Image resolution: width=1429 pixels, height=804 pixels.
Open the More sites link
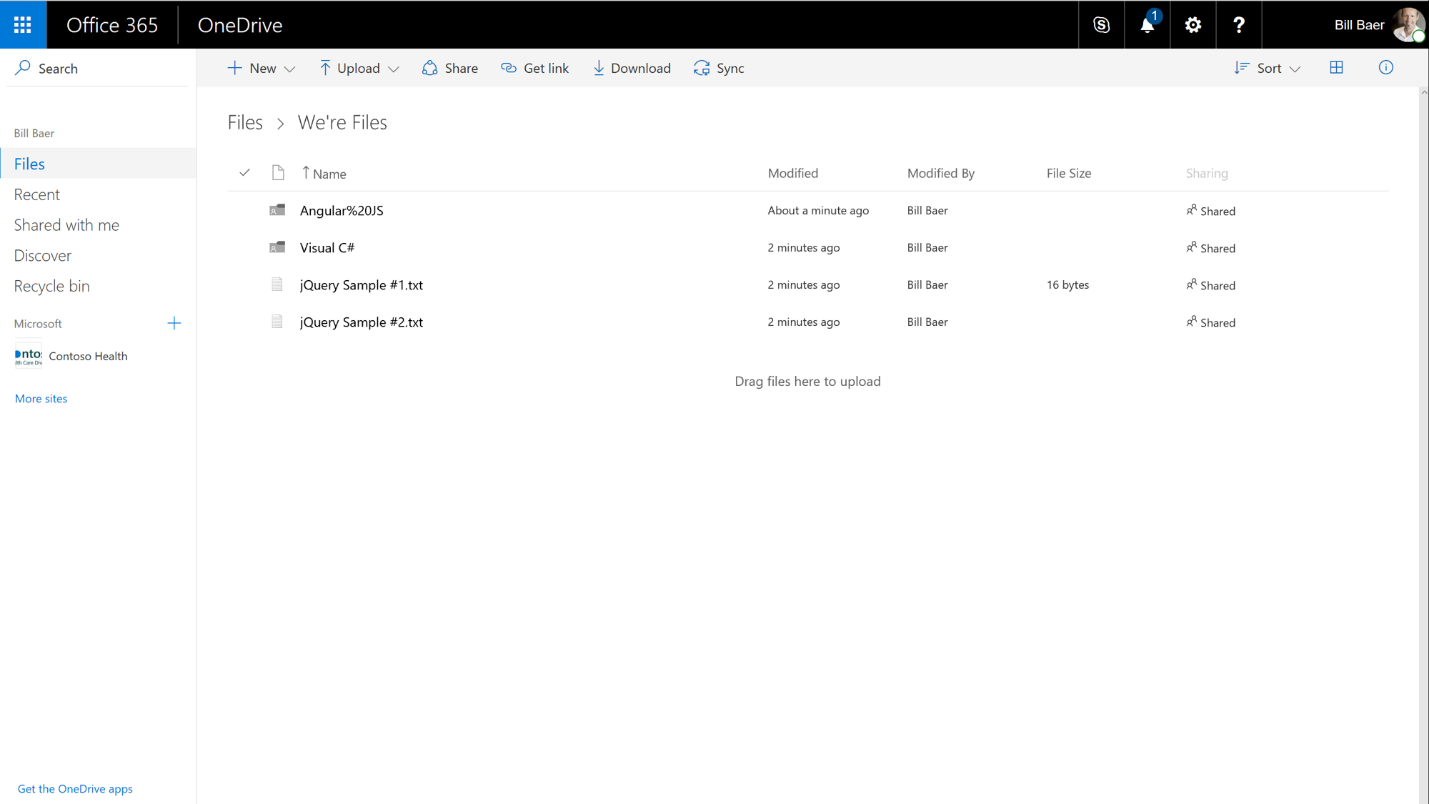41,398
